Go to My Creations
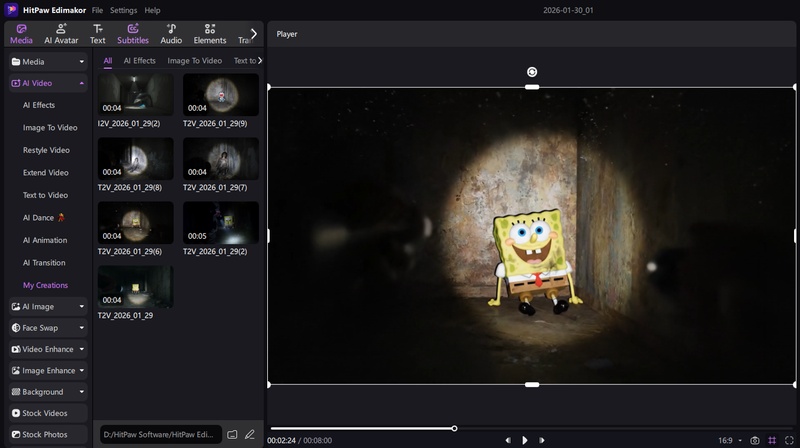 coord(45,285)
